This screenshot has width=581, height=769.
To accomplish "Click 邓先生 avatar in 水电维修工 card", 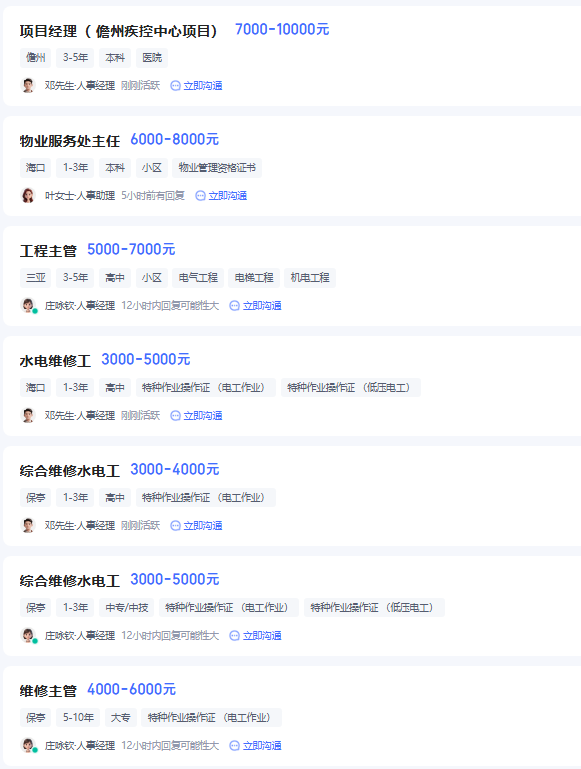I will (x=28, y=415).
